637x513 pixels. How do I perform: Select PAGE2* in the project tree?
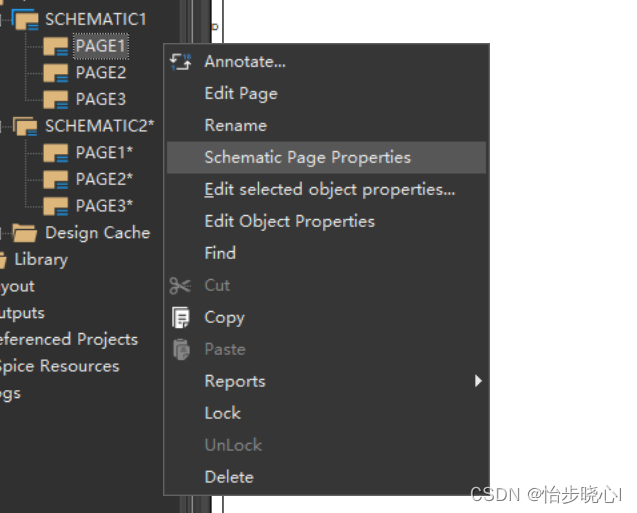point(103,179)
